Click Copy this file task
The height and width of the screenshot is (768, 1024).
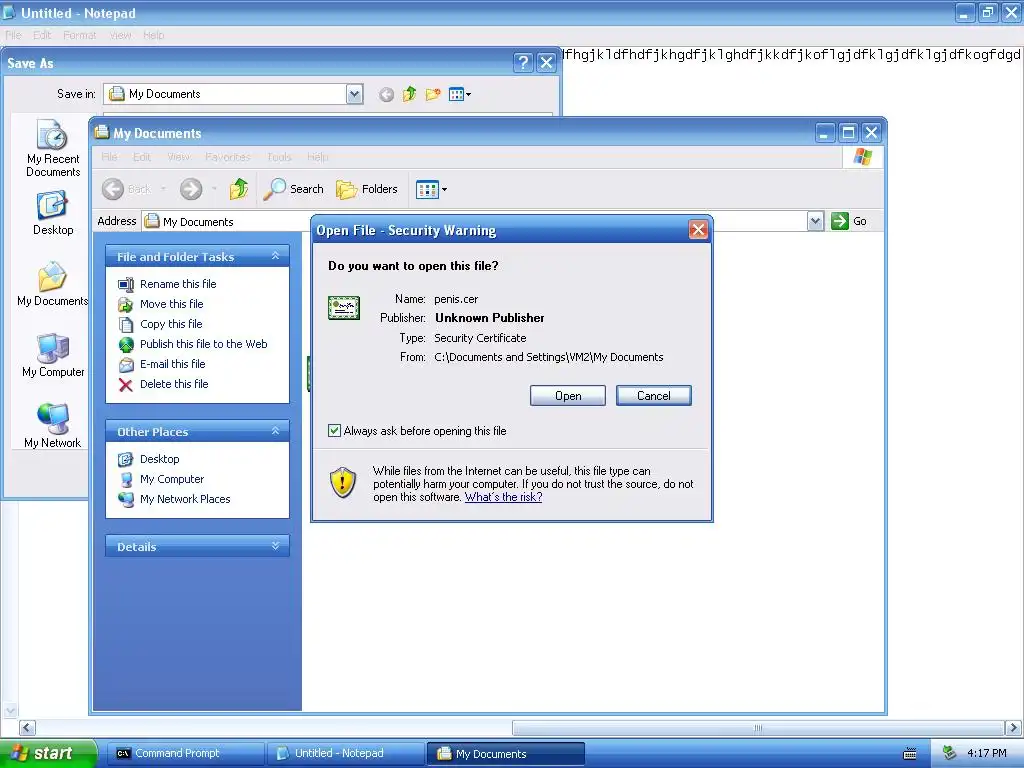171,324
